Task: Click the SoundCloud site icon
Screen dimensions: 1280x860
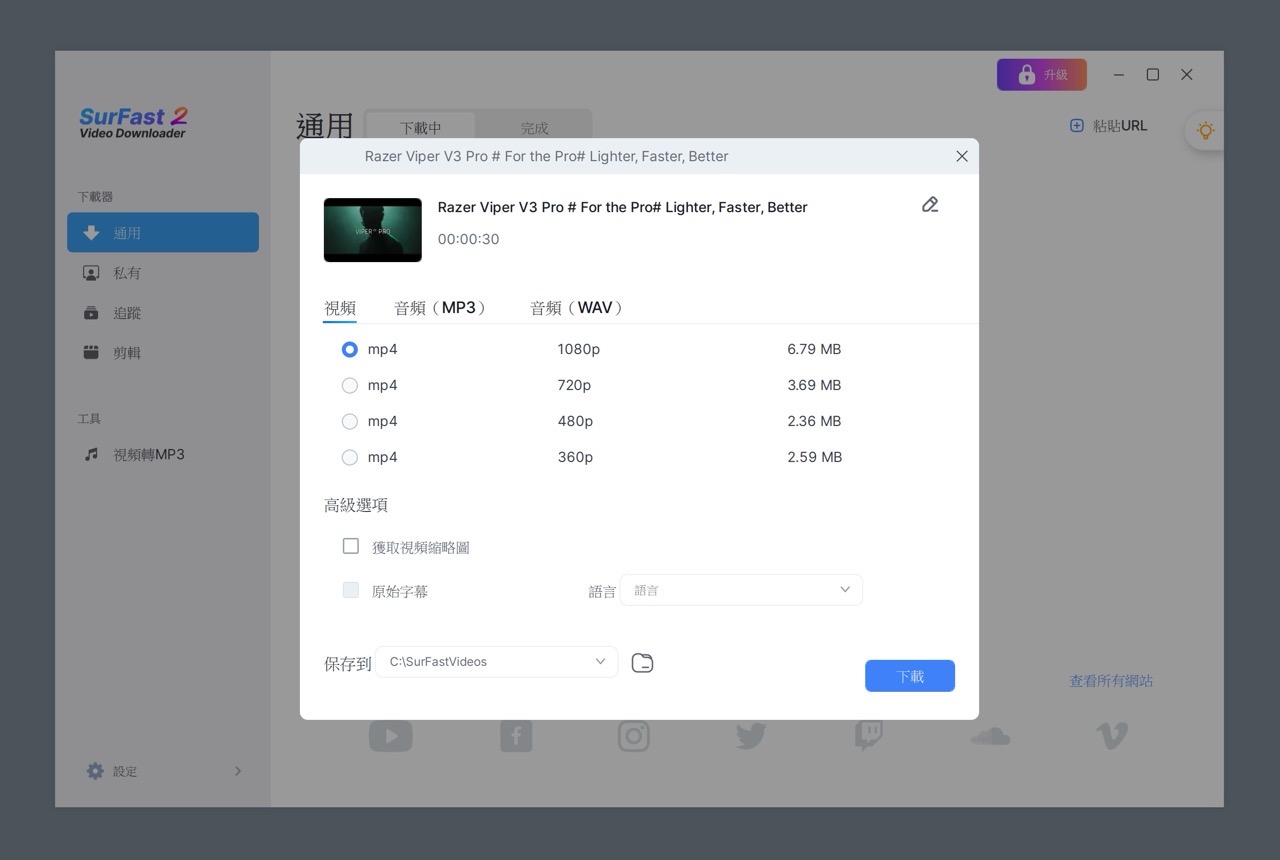Action: pos(990,737)
